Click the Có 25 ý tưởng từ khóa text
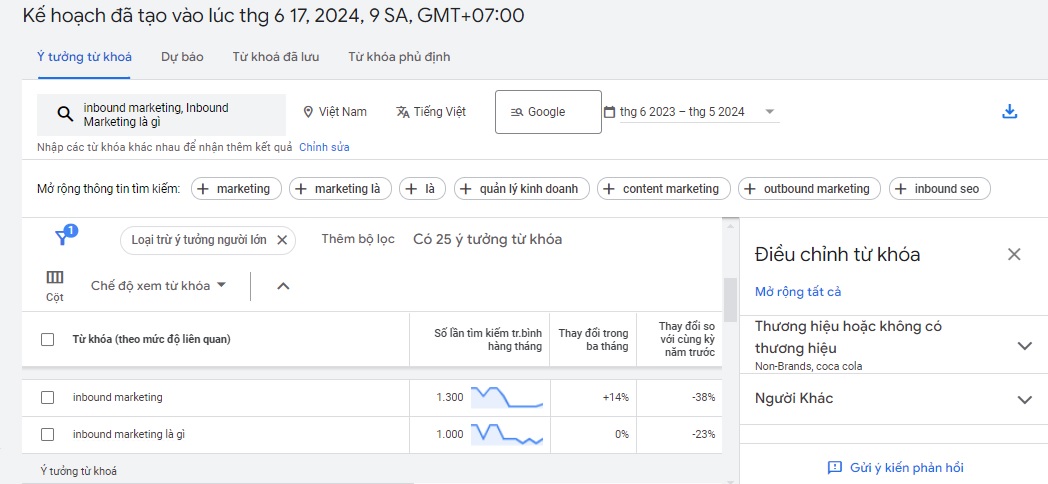 [487, 239]
